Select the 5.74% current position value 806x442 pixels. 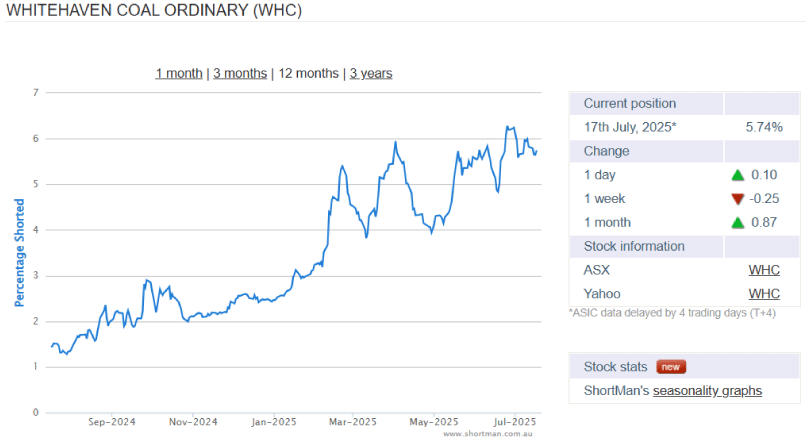point(763,127)
